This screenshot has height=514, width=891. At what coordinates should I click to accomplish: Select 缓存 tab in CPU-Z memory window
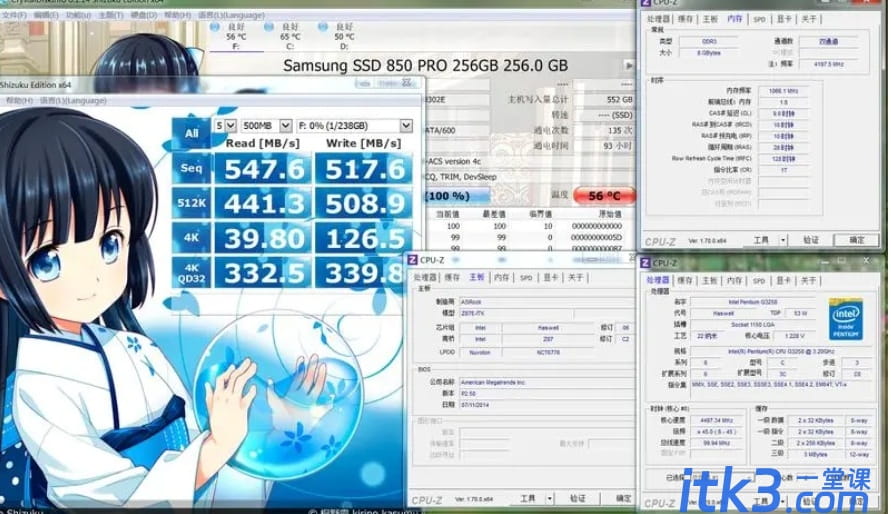[x=685, y=19]
